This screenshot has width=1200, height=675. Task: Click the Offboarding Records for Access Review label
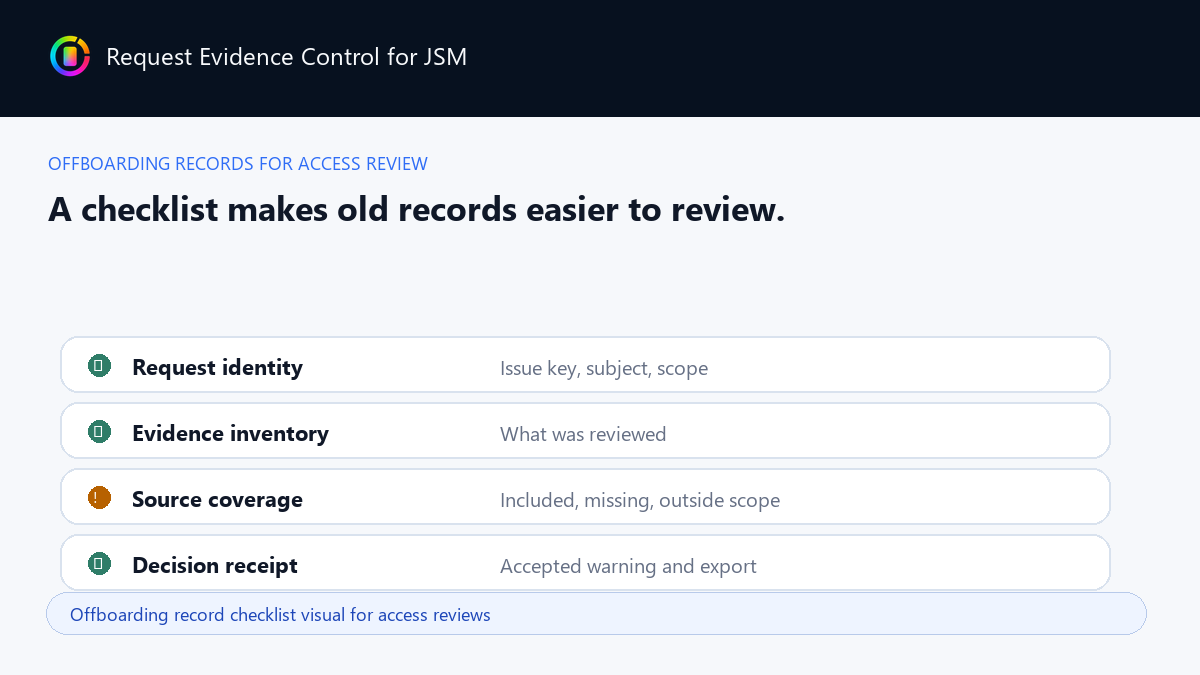238,164
